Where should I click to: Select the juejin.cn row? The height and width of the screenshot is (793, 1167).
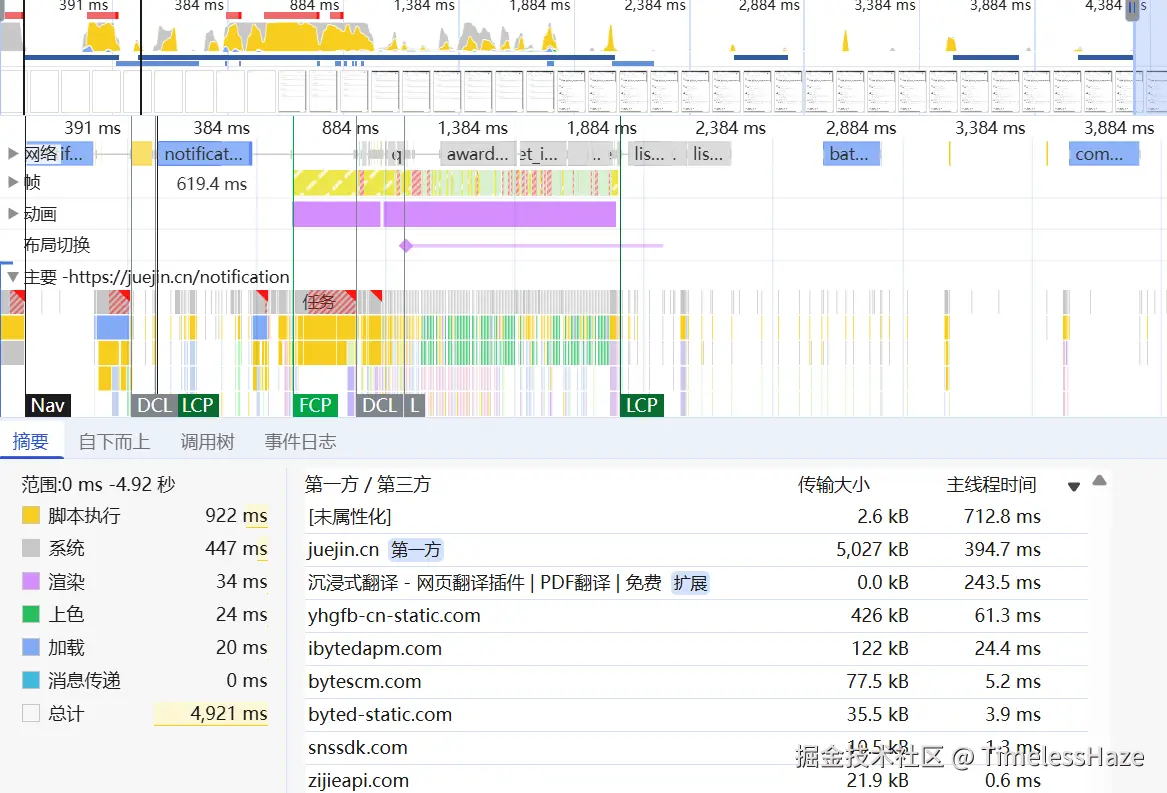696,550
